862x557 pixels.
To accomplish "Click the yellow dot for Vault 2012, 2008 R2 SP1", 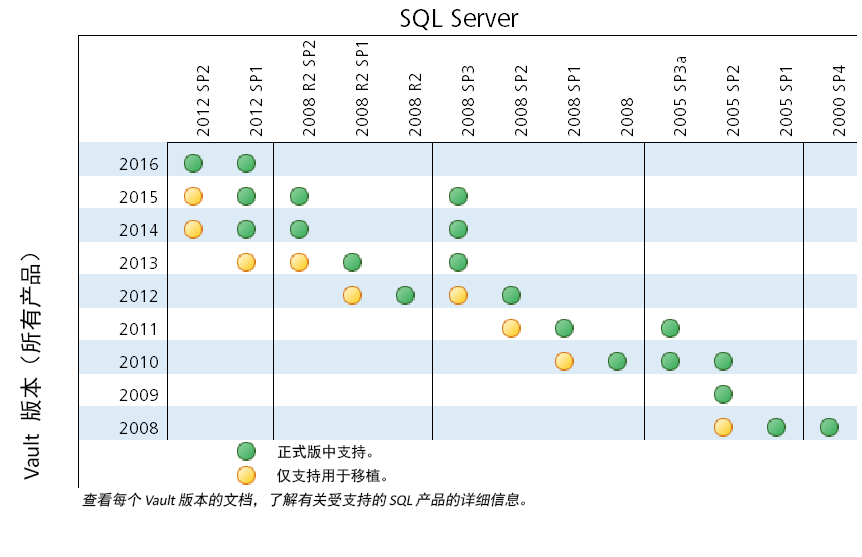I will click(x=352, y=295).
